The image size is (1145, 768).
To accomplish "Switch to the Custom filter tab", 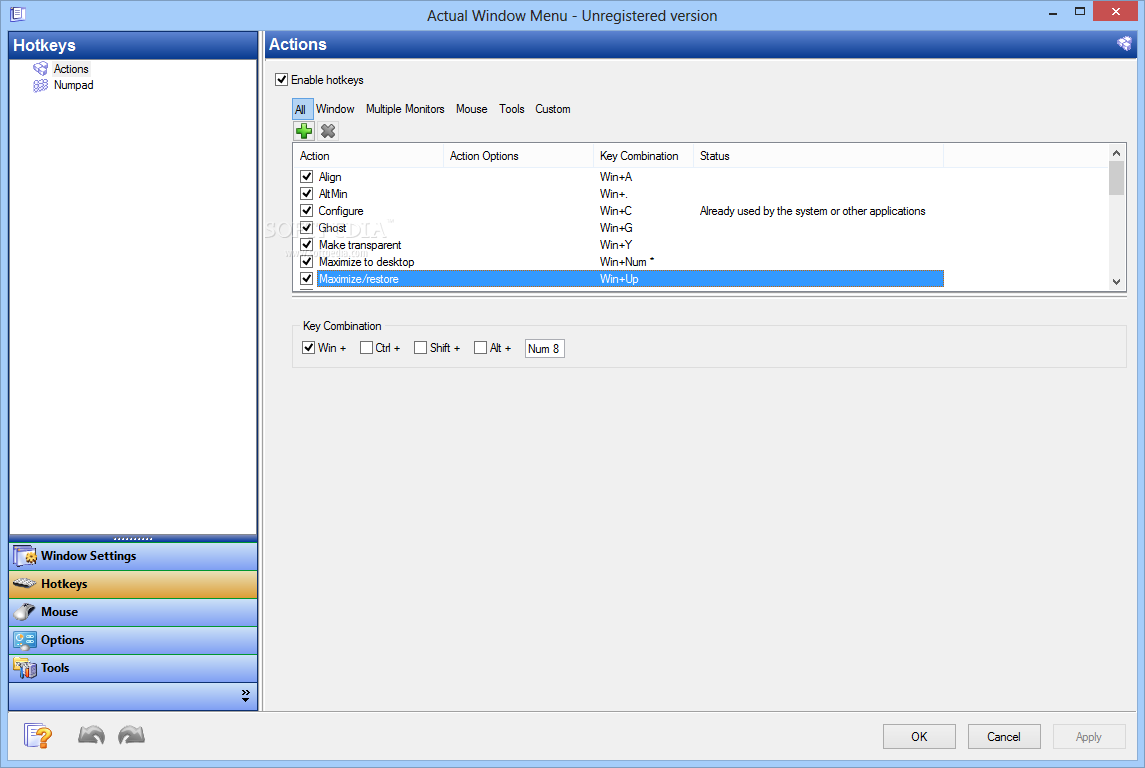I will click(x=553, y=109).
